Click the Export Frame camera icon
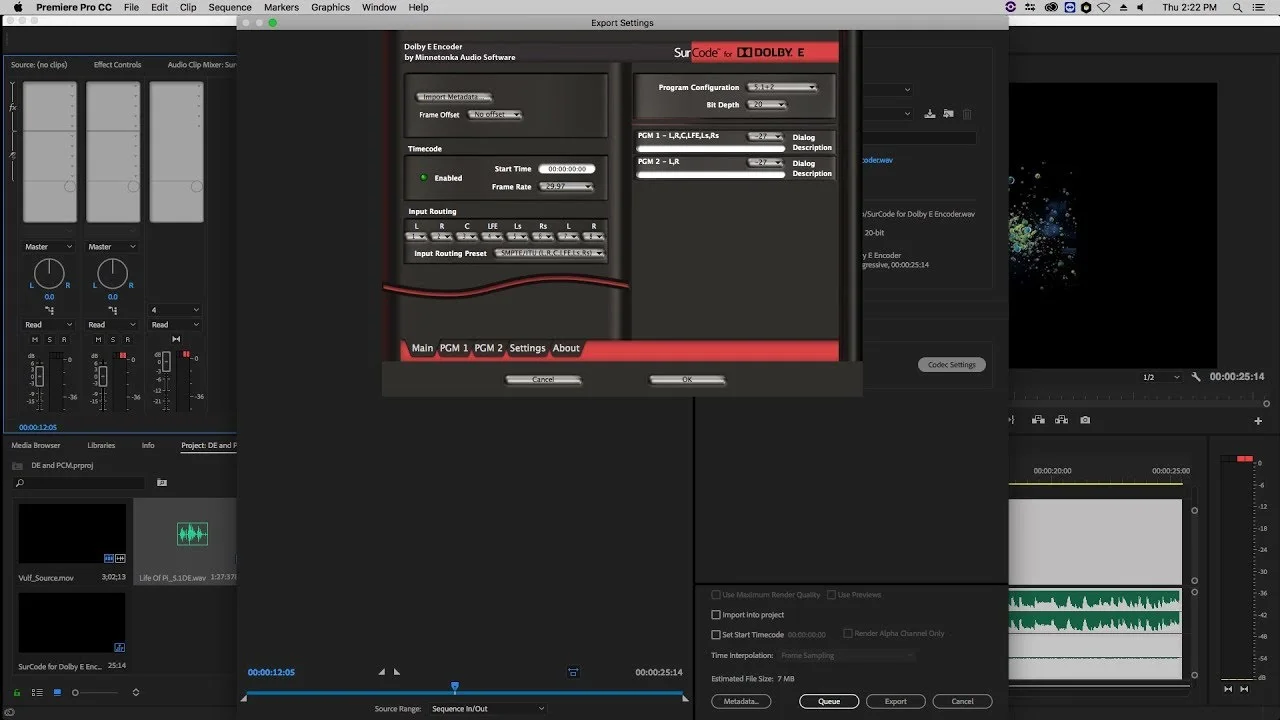The image size is (1280, 720). click(1085, 420)
